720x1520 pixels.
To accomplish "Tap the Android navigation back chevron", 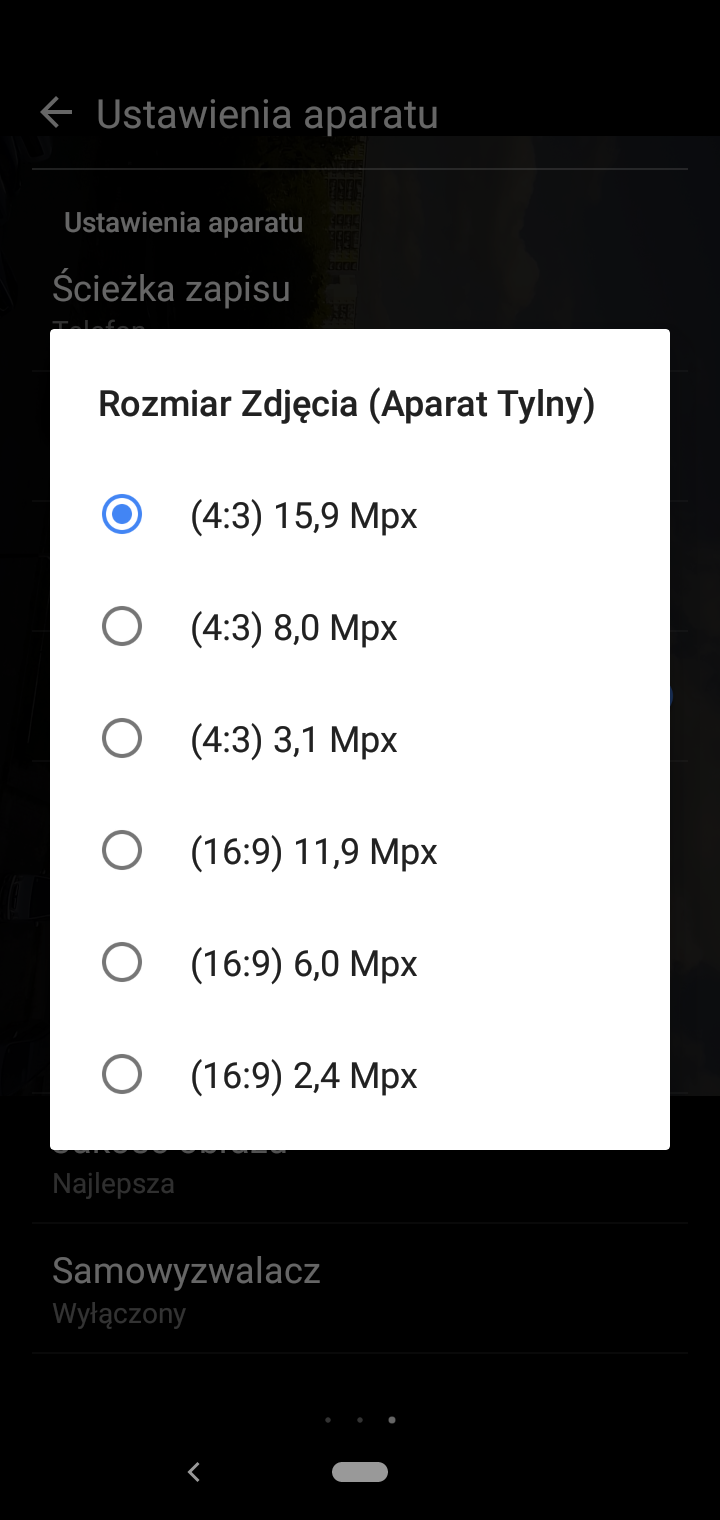I will pos(194,1471).
